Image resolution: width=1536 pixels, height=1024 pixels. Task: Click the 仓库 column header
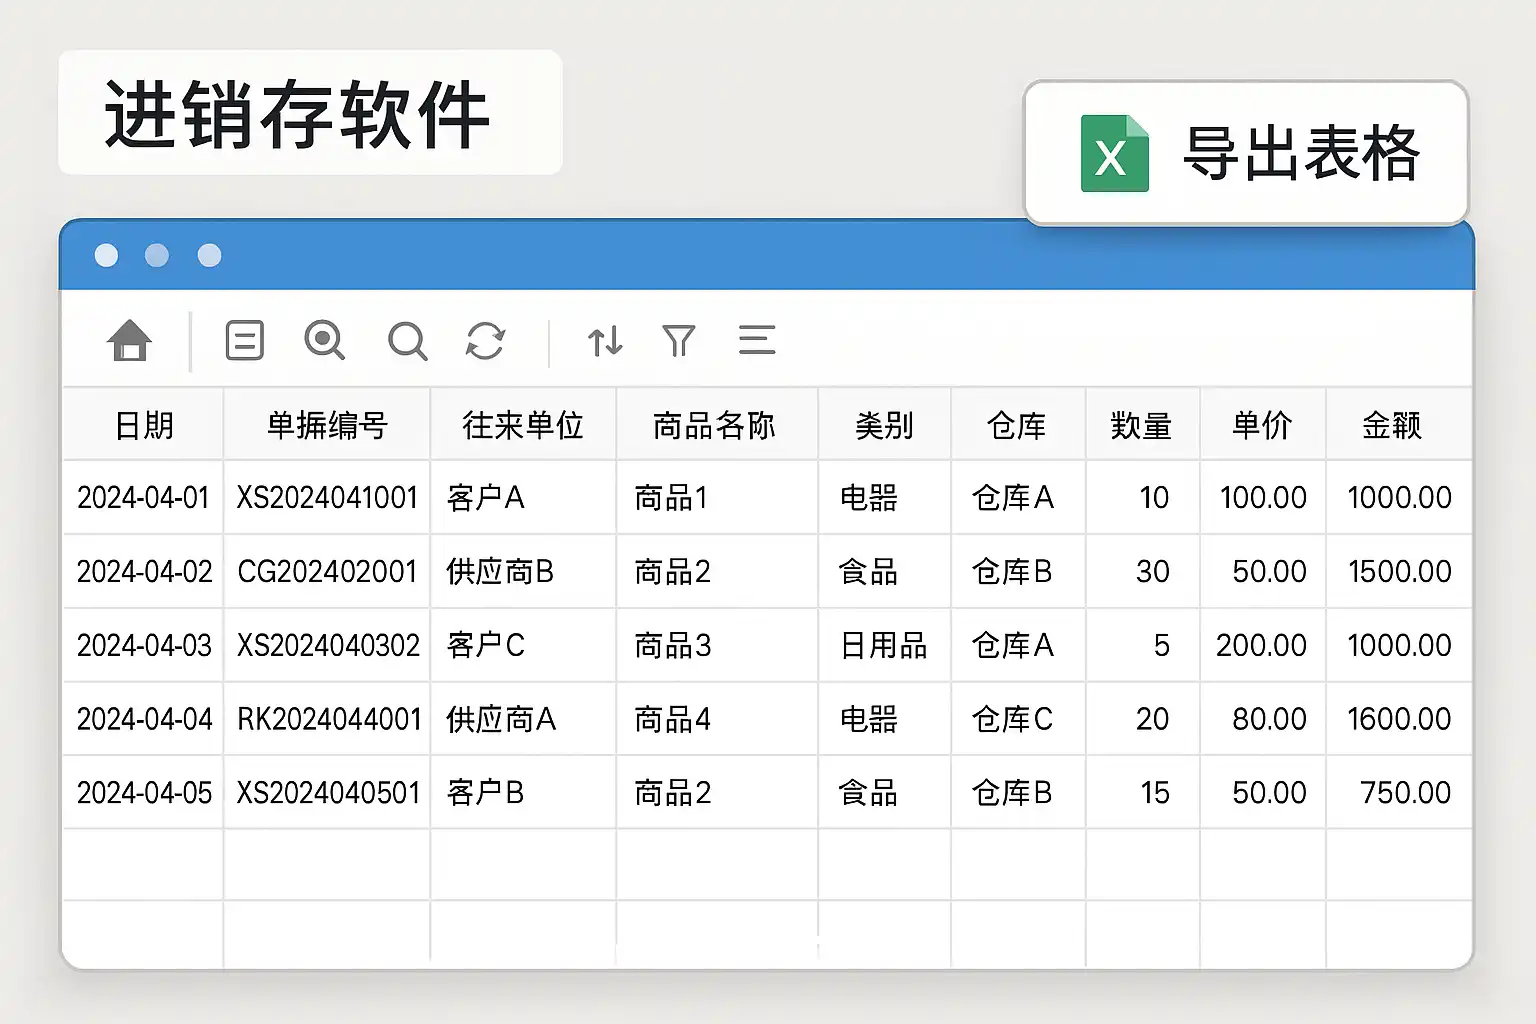point(1017,426)
